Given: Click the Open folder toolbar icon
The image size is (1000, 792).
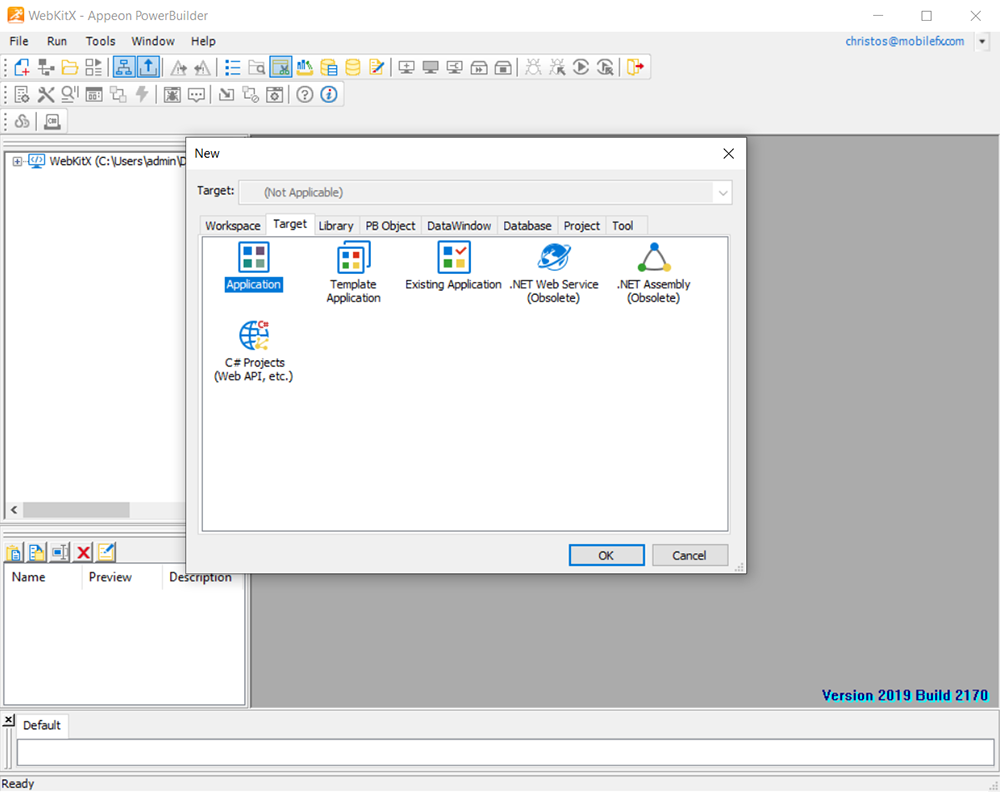Looking at the screenshot, I should (x=70, y=67).
